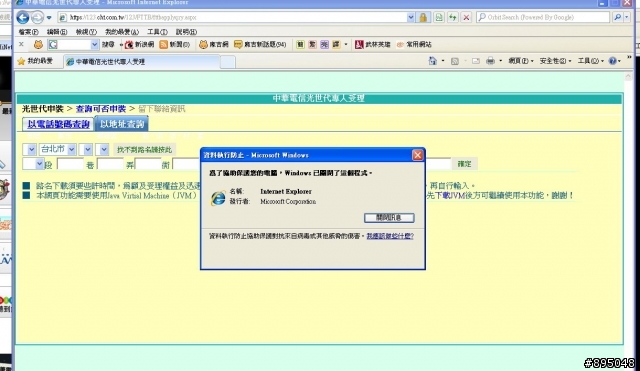Screen dimensions: 640x371
Task: Expand the address bar URL history dropdown
Action: tap(411, 17)
